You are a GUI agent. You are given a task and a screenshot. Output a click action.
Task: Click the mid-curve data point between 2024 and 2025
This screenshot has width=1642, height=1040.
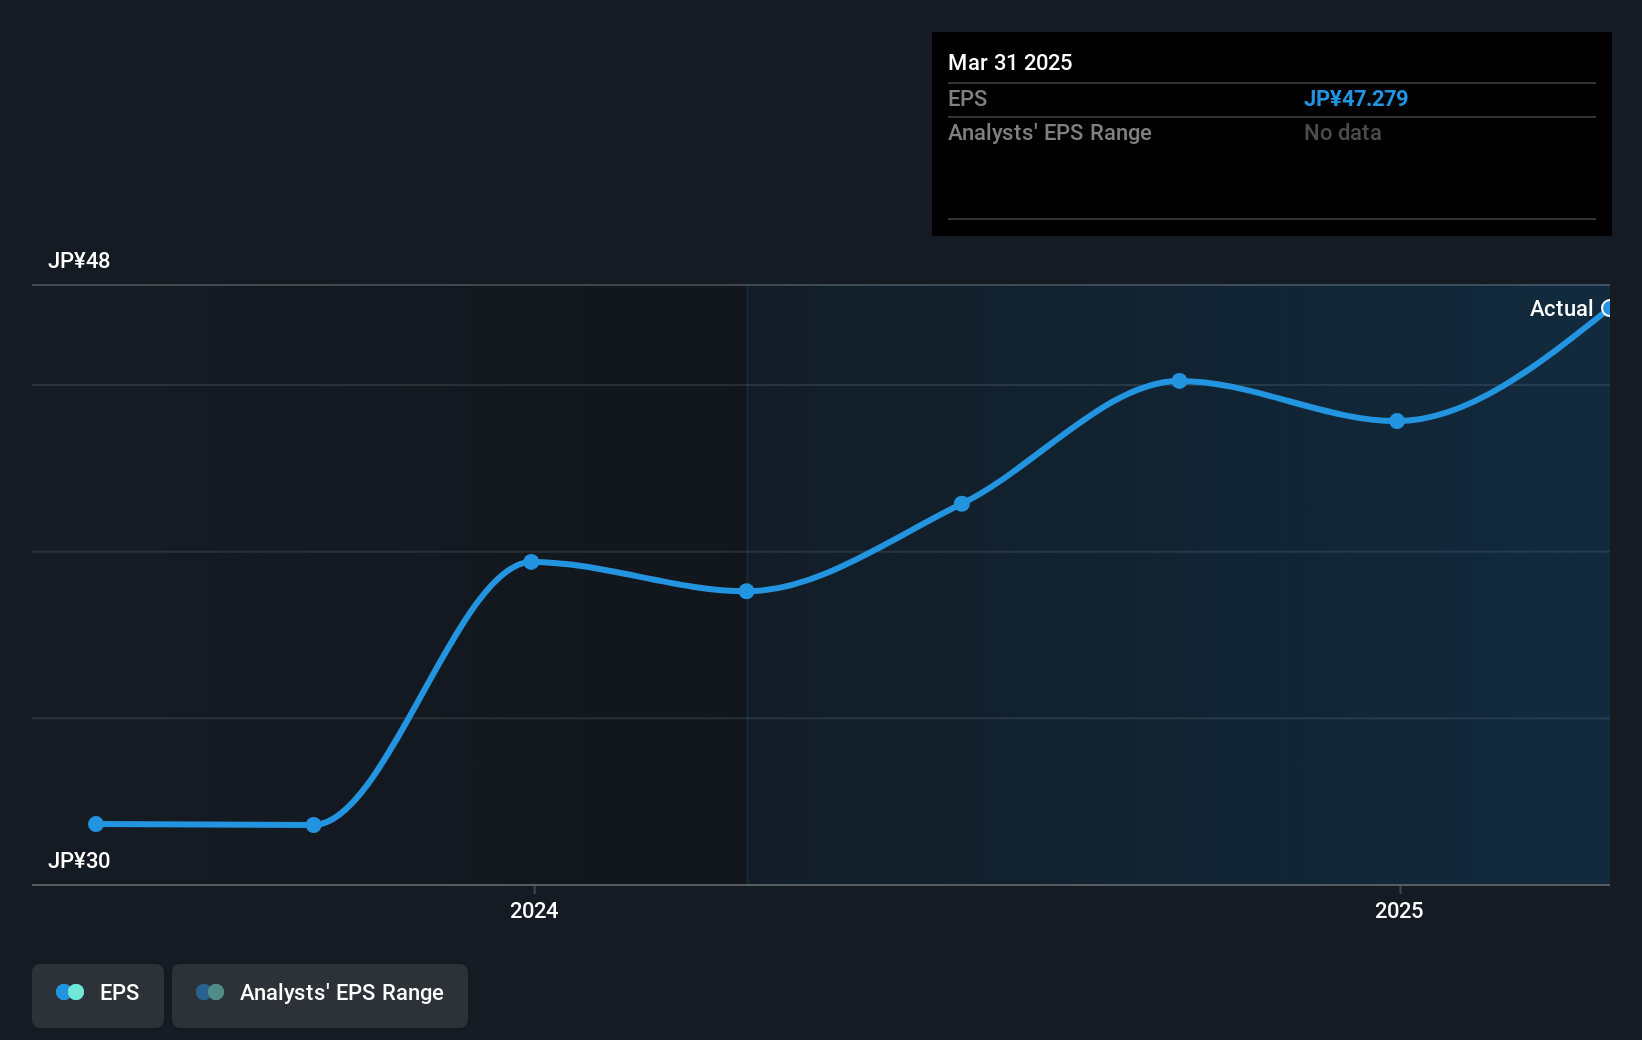pyautogui.click(x=962, y=503)
